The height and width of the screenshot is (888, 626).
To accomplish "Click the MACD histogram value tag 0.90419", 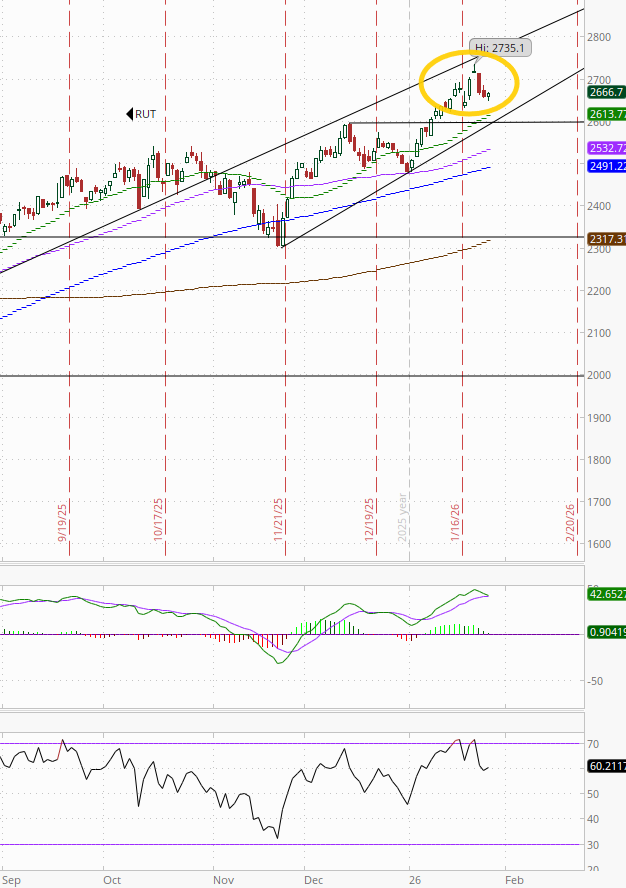I will [x=607, y=633].
